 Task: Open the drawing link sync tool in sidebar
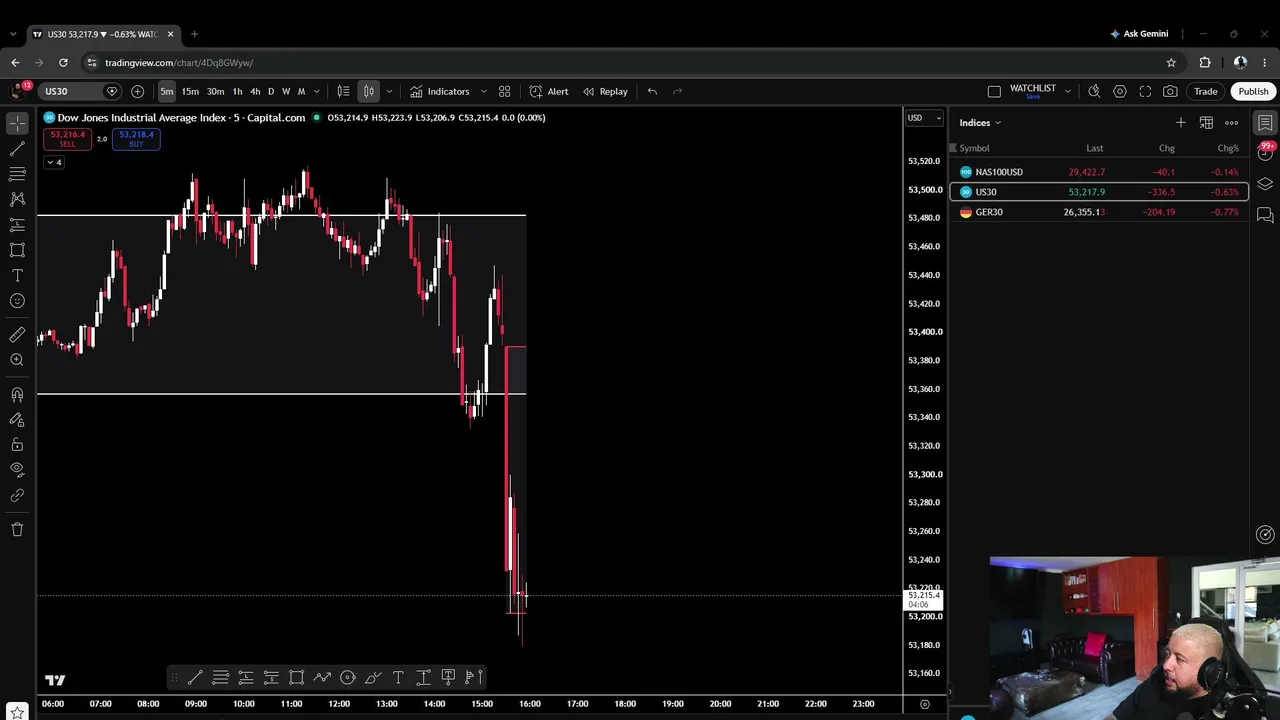pyautogui.click(x=17, y=495)
